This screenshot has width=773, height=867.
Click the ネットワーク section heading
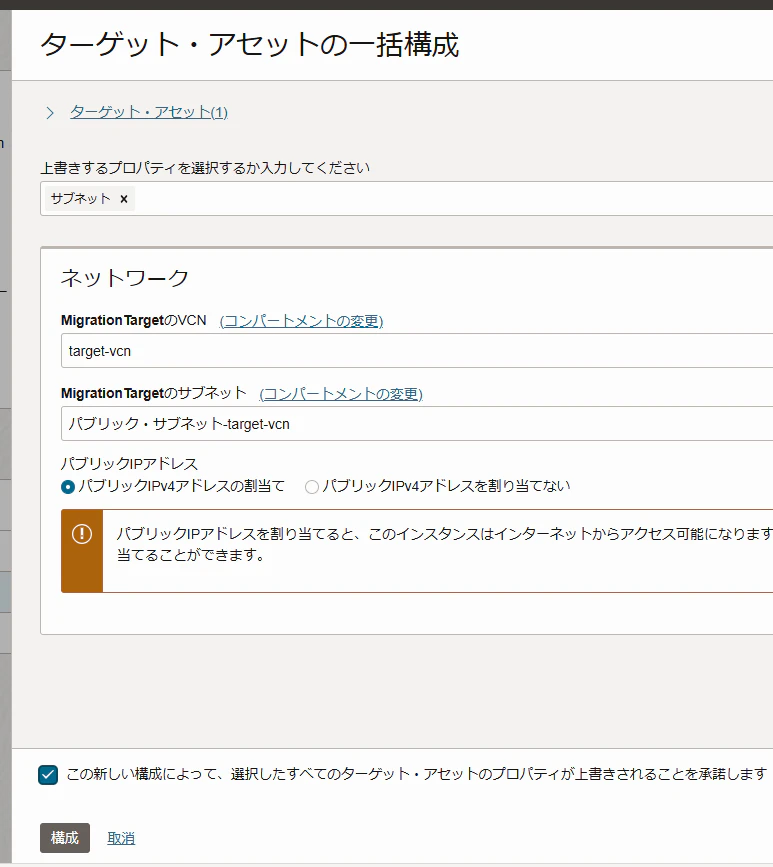[125, 278]
